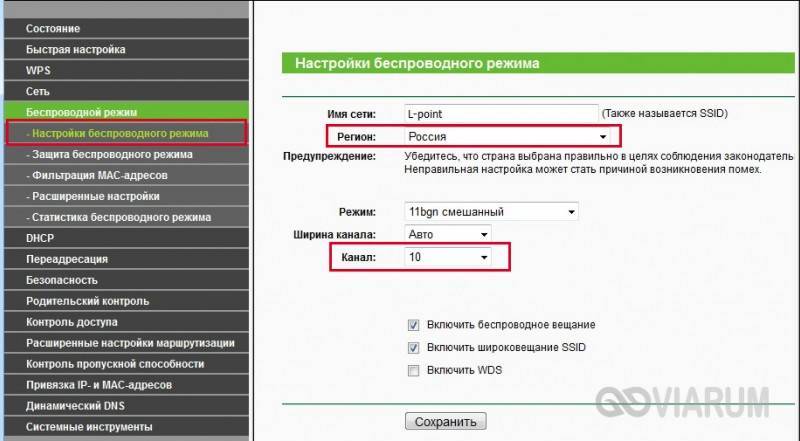Enable the Включить WDS checkbox

click(x=413, y=371)
